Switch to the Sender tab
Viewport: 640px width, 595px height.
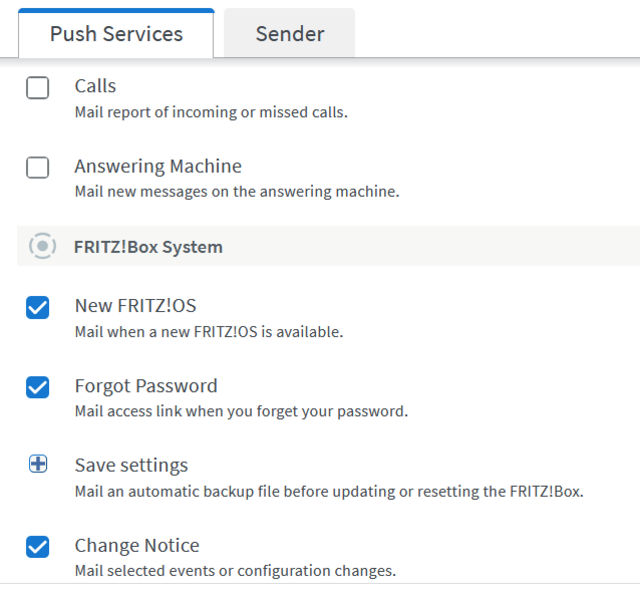[x=290, y=34]
